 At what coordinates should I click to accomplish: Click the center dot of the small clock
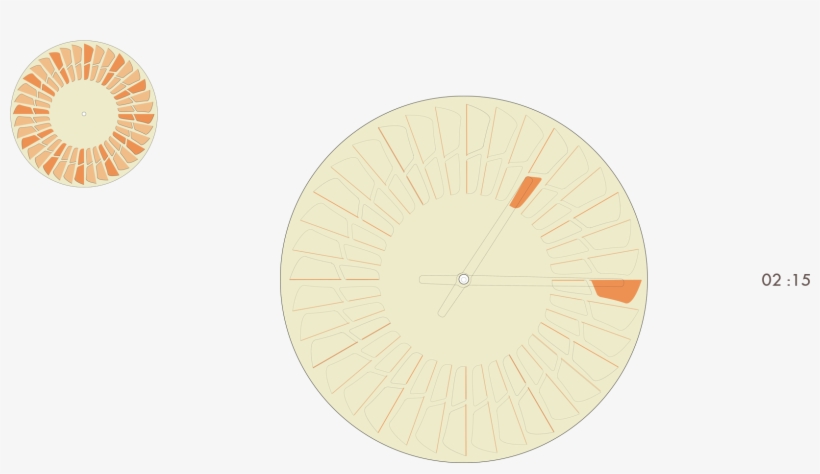[84, 113]
